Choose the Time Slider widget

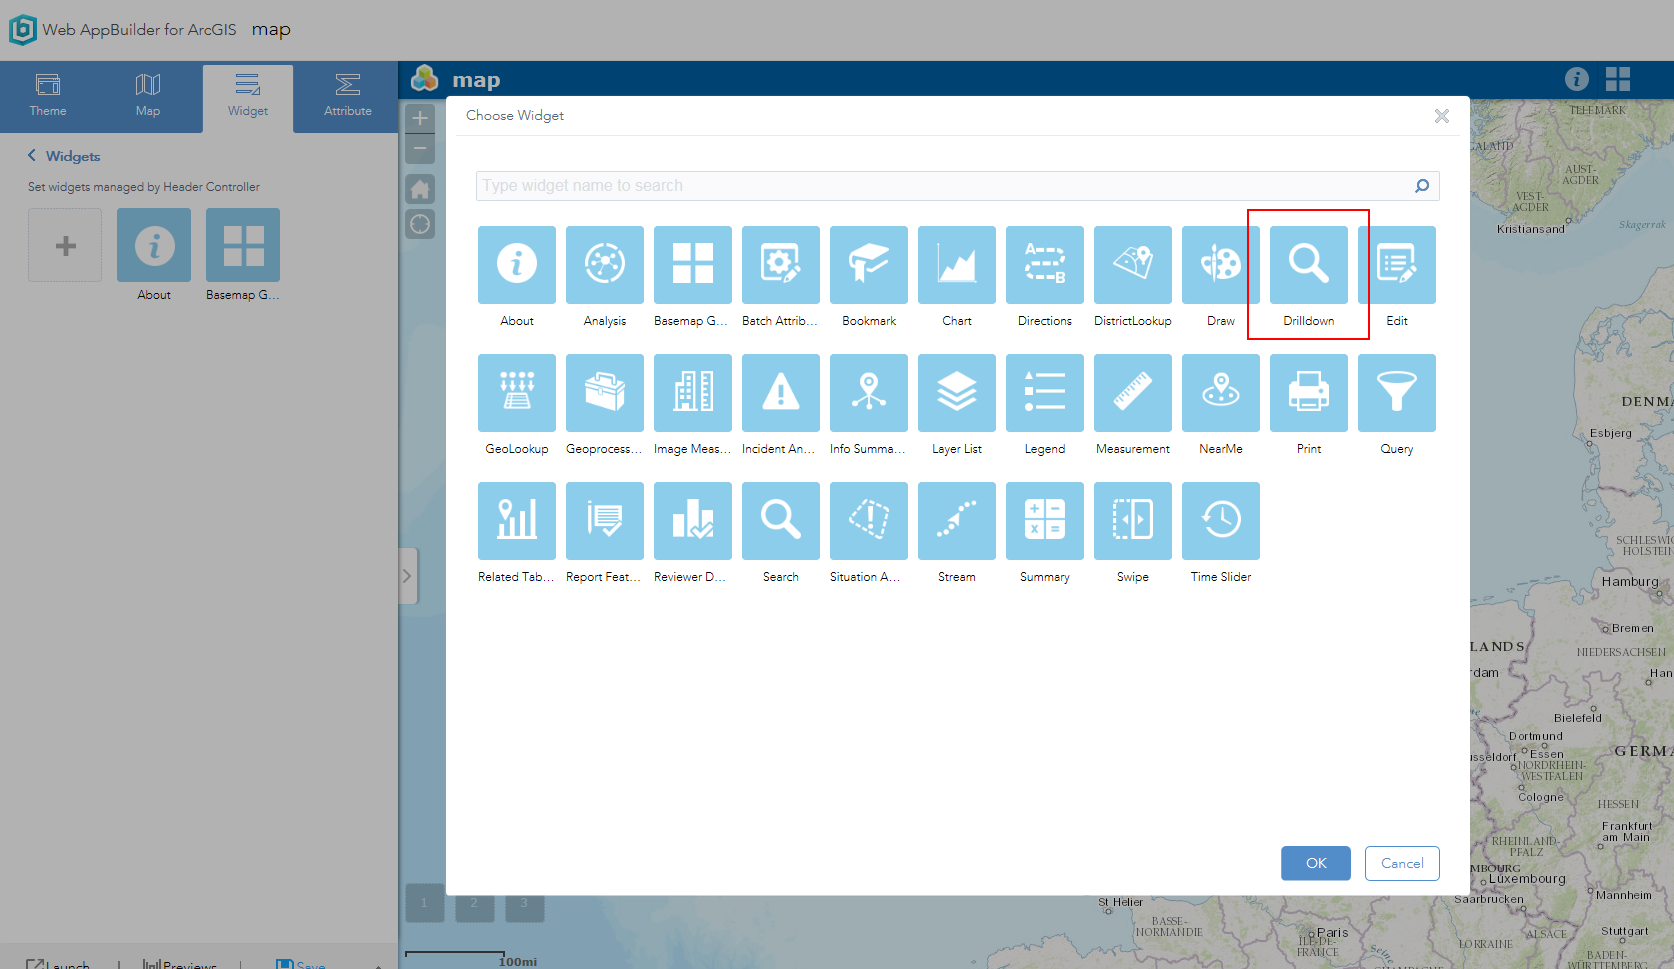click(1220, 521)
